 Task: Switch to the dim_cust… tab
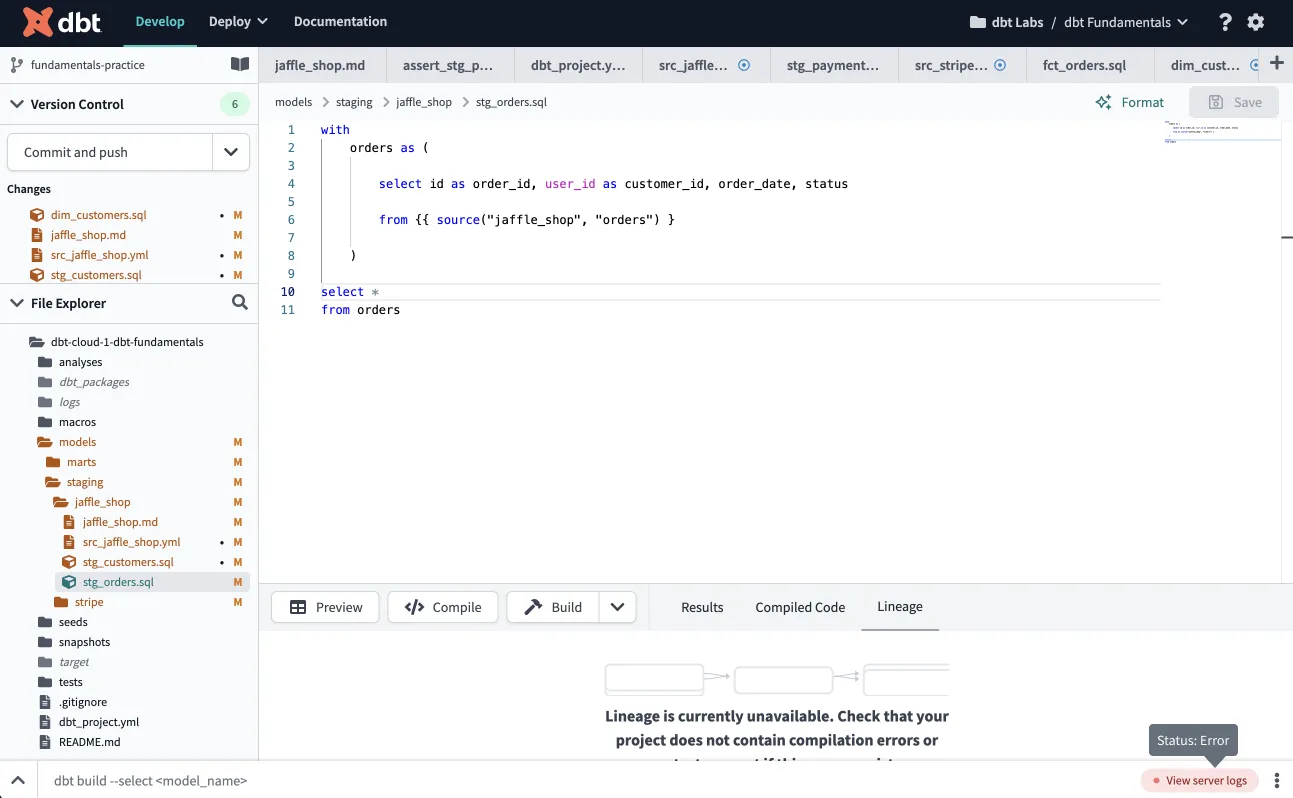[1205, 65]
